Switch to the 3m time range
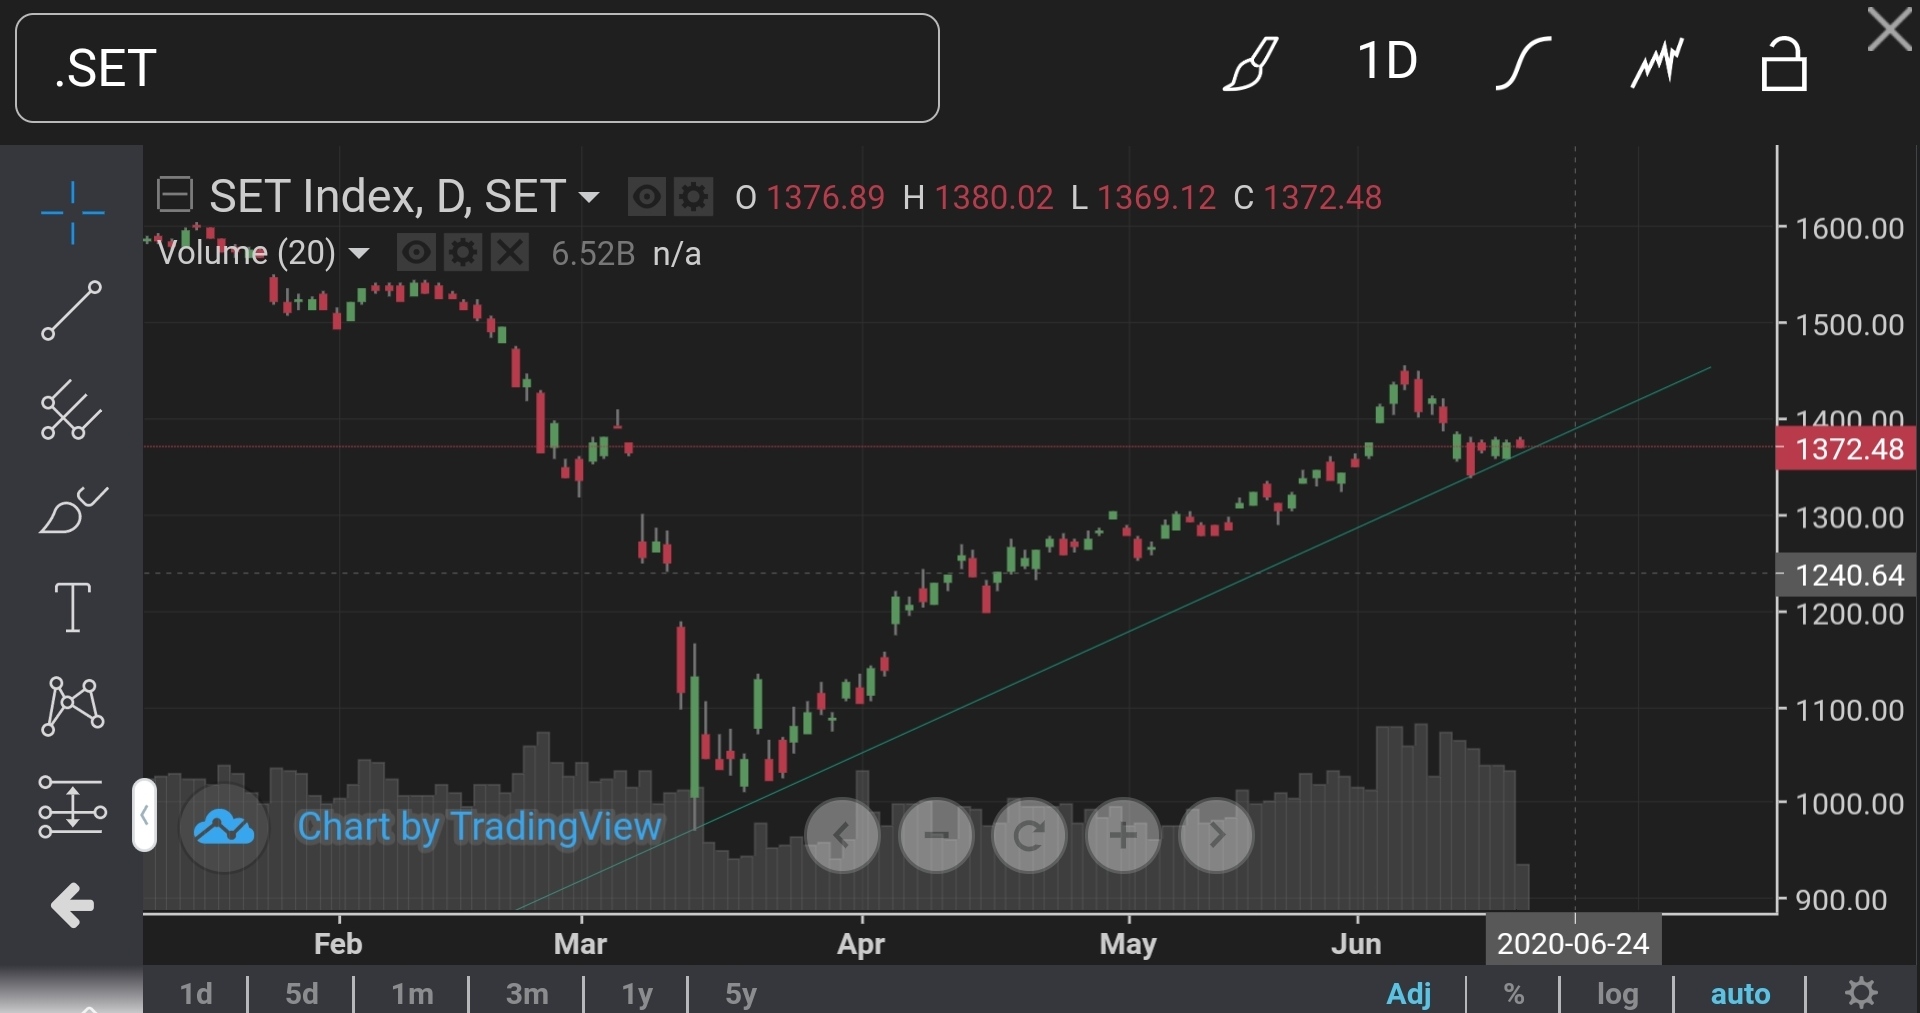The width and height of the screenshot is (1920, 1013). pos(526,994)
